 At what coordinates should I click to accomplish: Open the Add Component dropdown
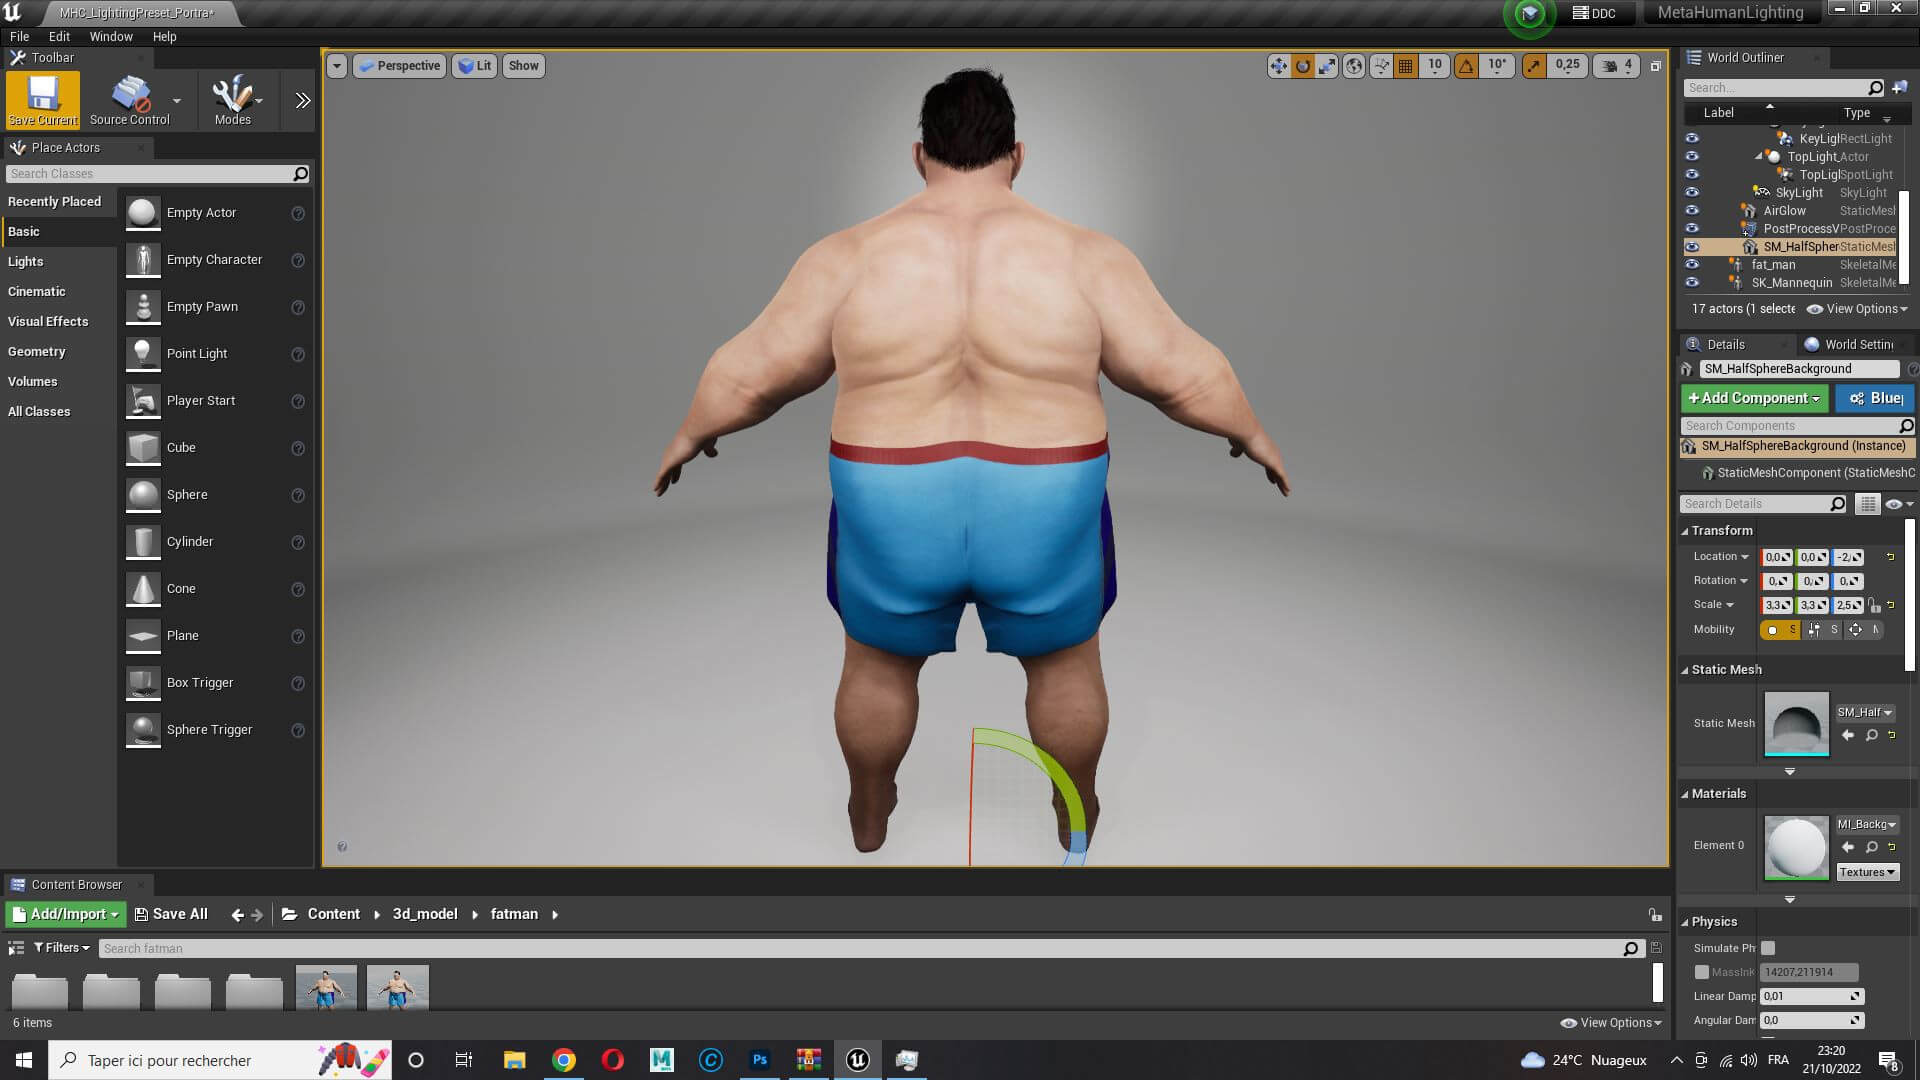click(1754, 398)
